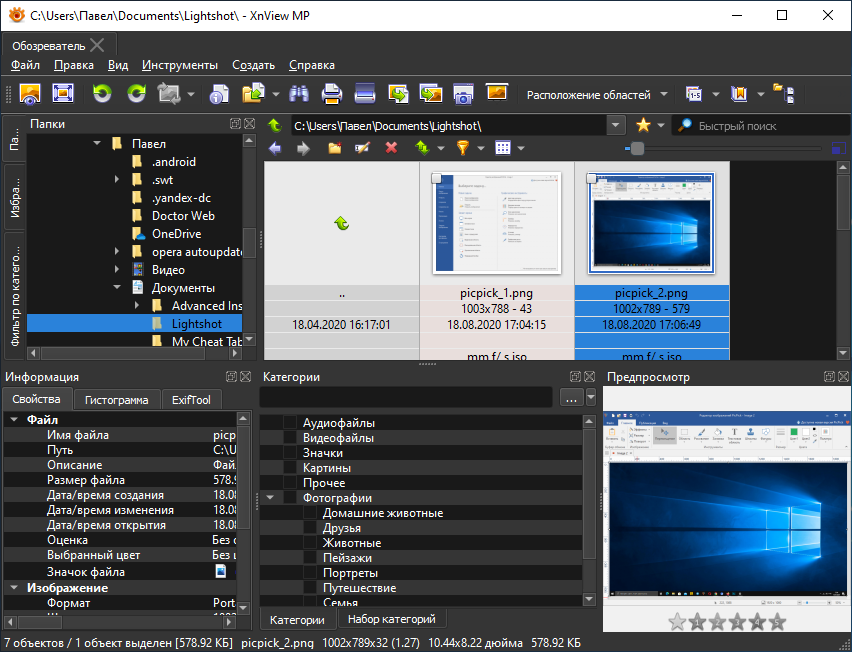Switch to the Гистограмма tab

[117, 400]
